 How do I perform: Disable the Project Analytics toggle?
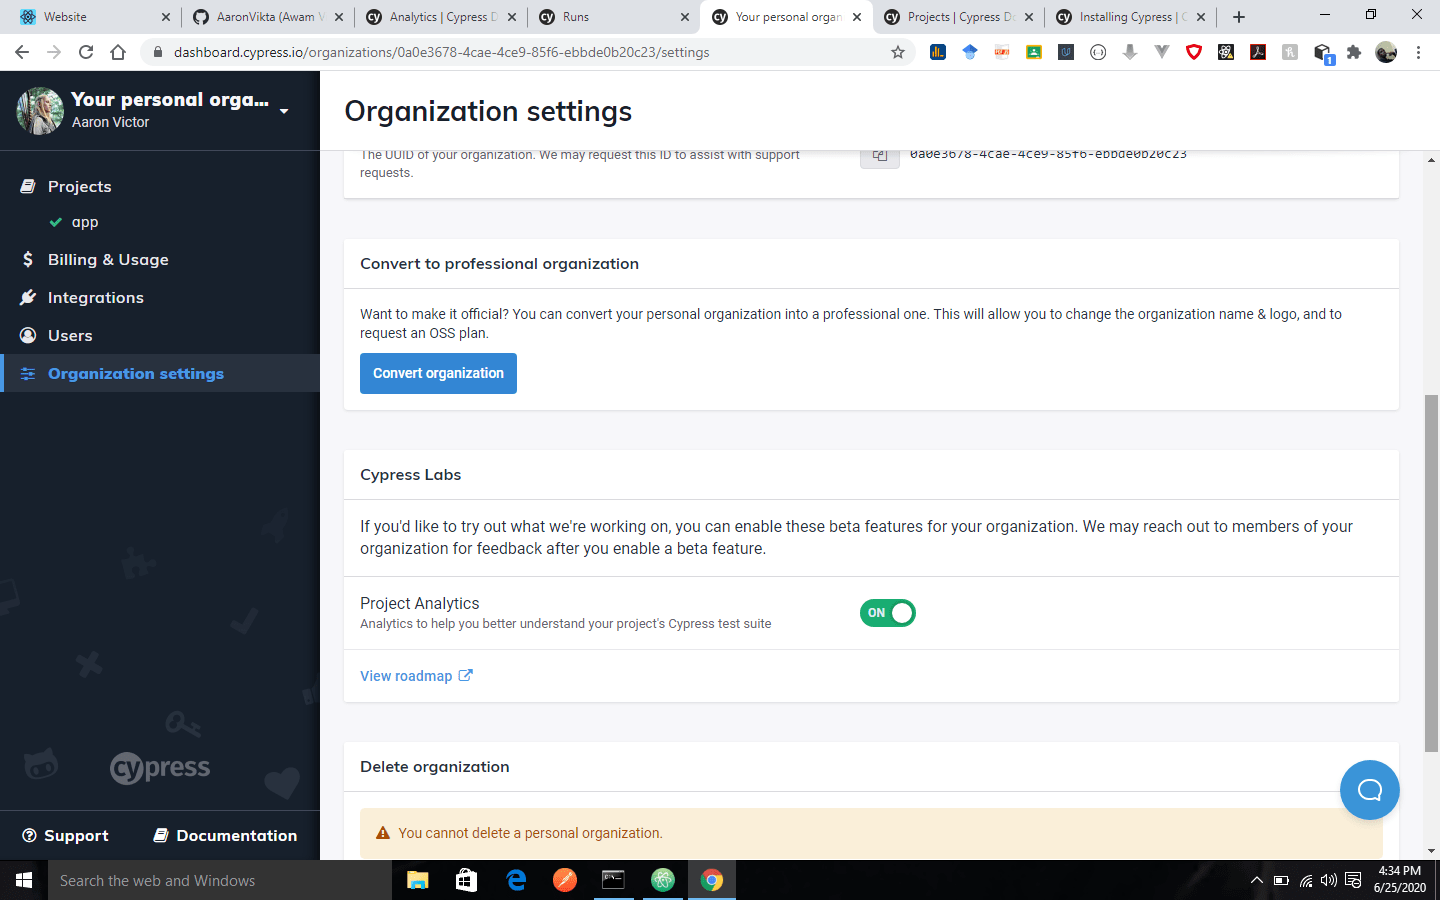tap(887, 613)
